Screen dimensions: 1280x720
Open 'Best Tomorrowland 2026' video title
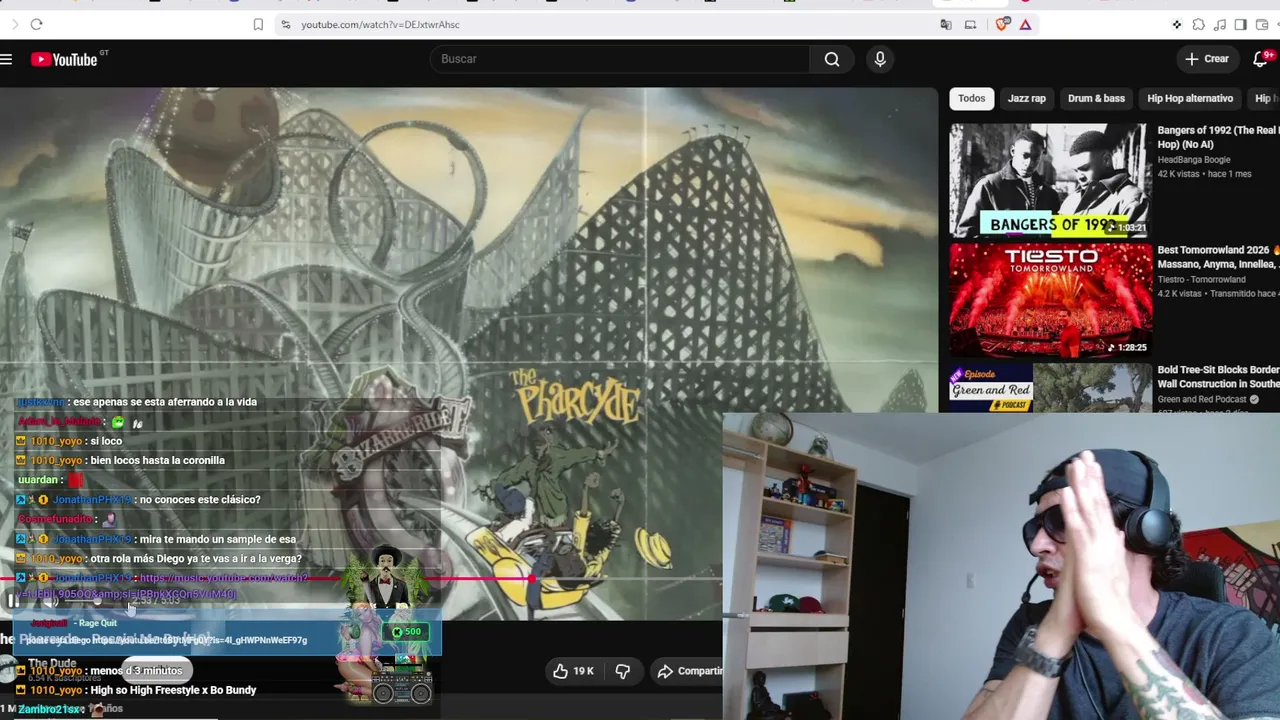tap(1218, 257)
